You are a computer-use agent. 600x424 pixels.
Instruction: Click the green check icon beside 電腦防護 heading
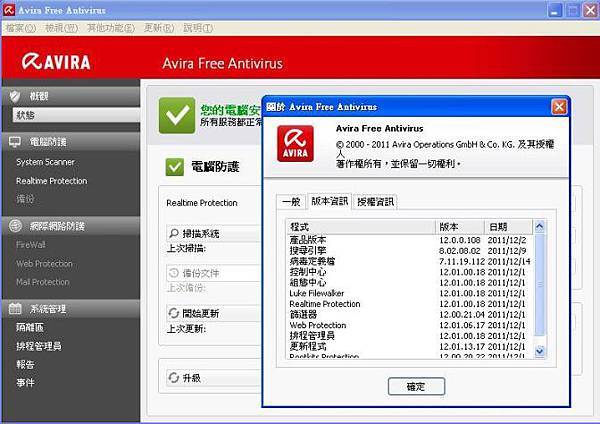[174, 167]
